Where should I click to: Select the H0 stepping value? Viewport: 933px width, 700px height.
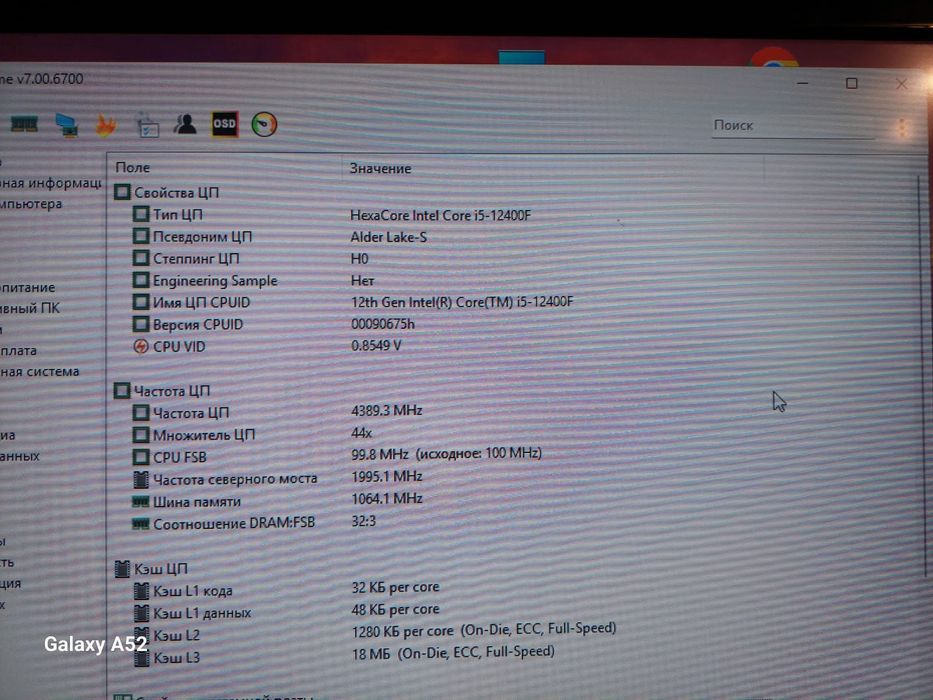[x=359, y=258]
